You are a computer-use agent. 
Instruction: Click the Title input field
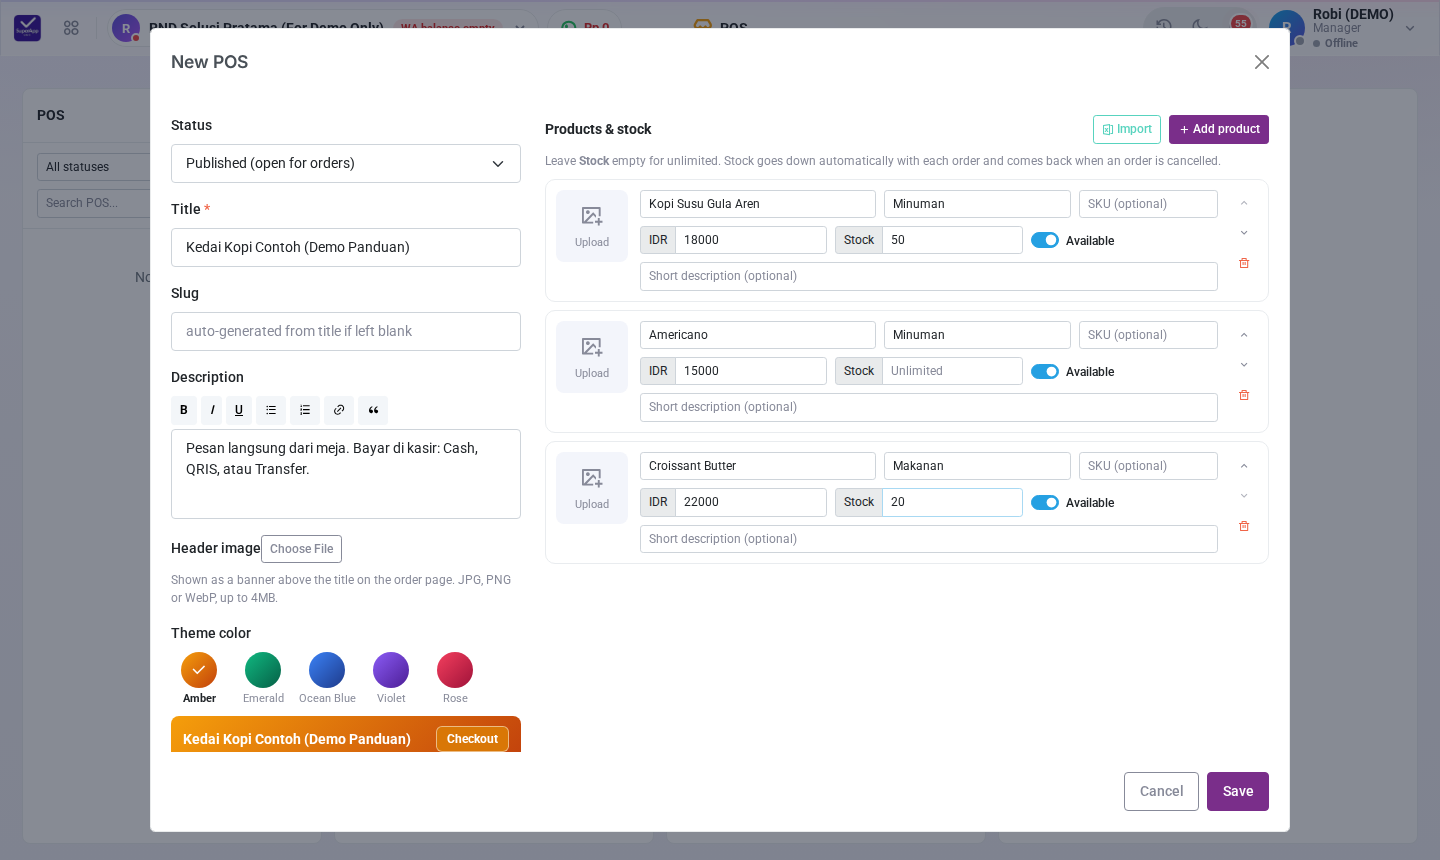(346, 247)
